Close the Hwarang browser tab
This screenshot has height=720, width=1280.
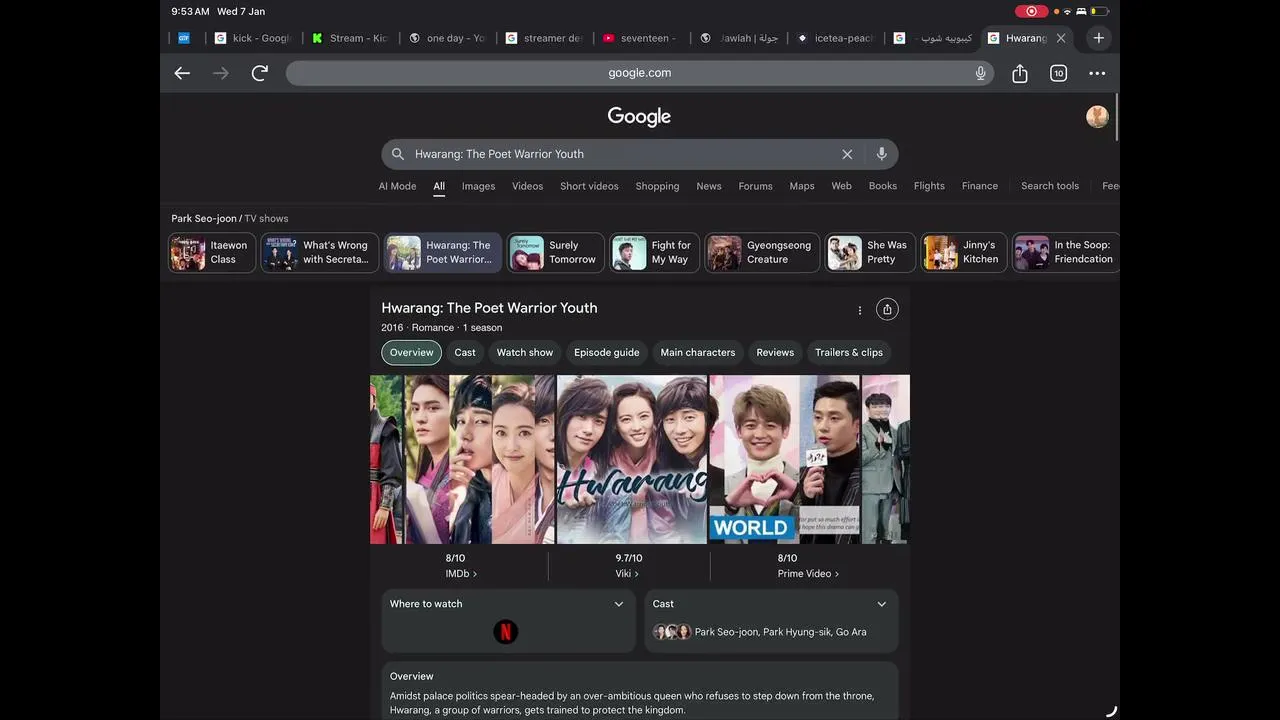[x=1061, y=38]
